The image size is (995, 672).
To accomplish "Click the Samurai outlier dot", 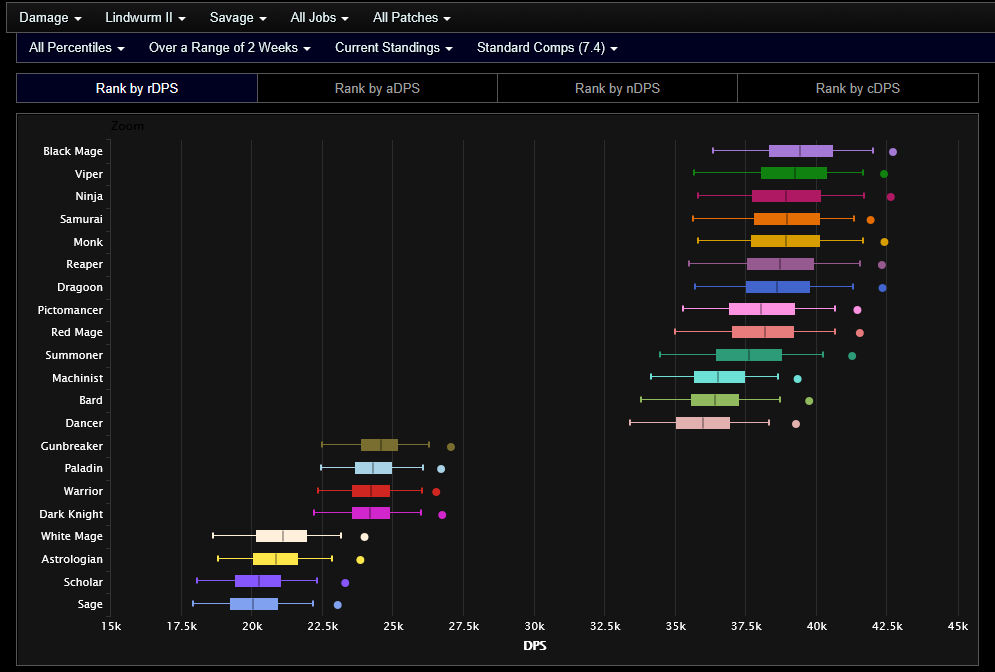I will (871, 220).
